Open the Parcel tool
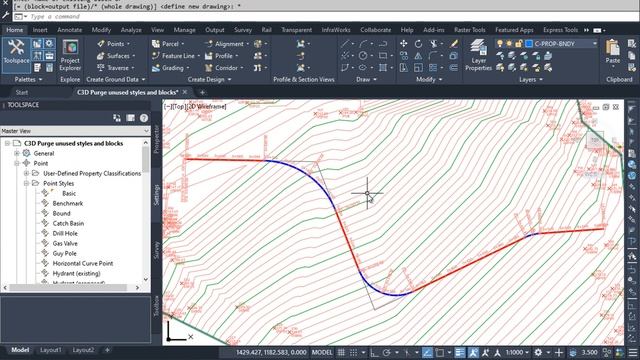This screenshot has height=360, width=640. click(x=168, y=44)
